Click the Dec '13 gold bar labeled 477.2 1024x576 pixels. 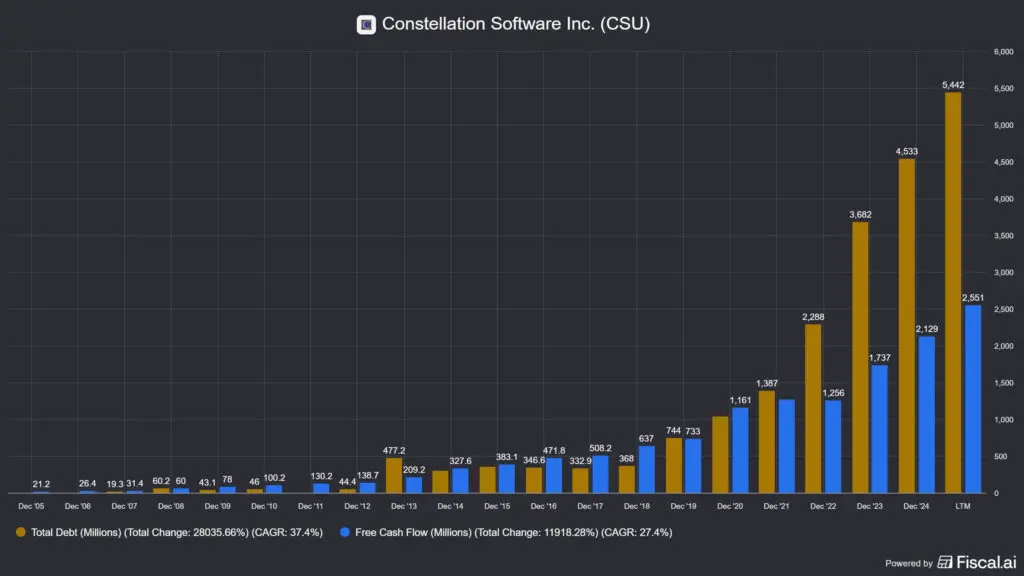394,475
